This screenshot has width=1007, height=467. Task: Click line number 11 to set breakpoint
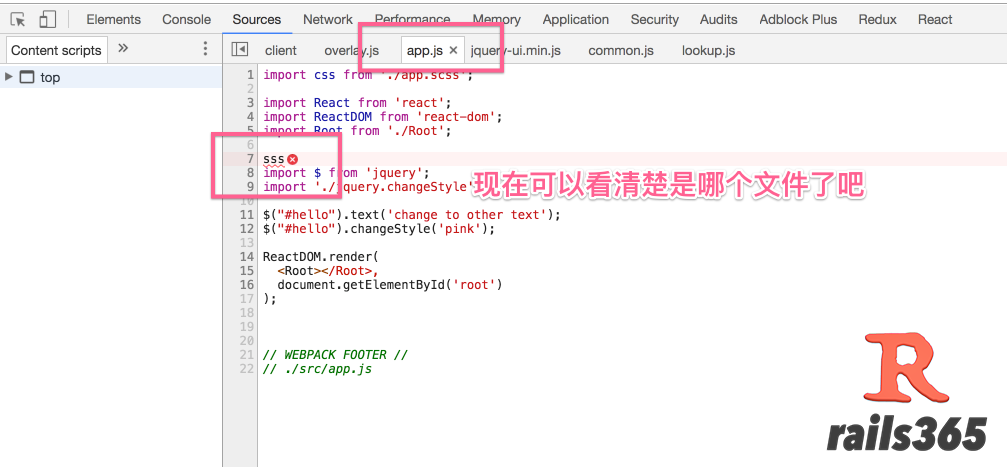[246, 215]
